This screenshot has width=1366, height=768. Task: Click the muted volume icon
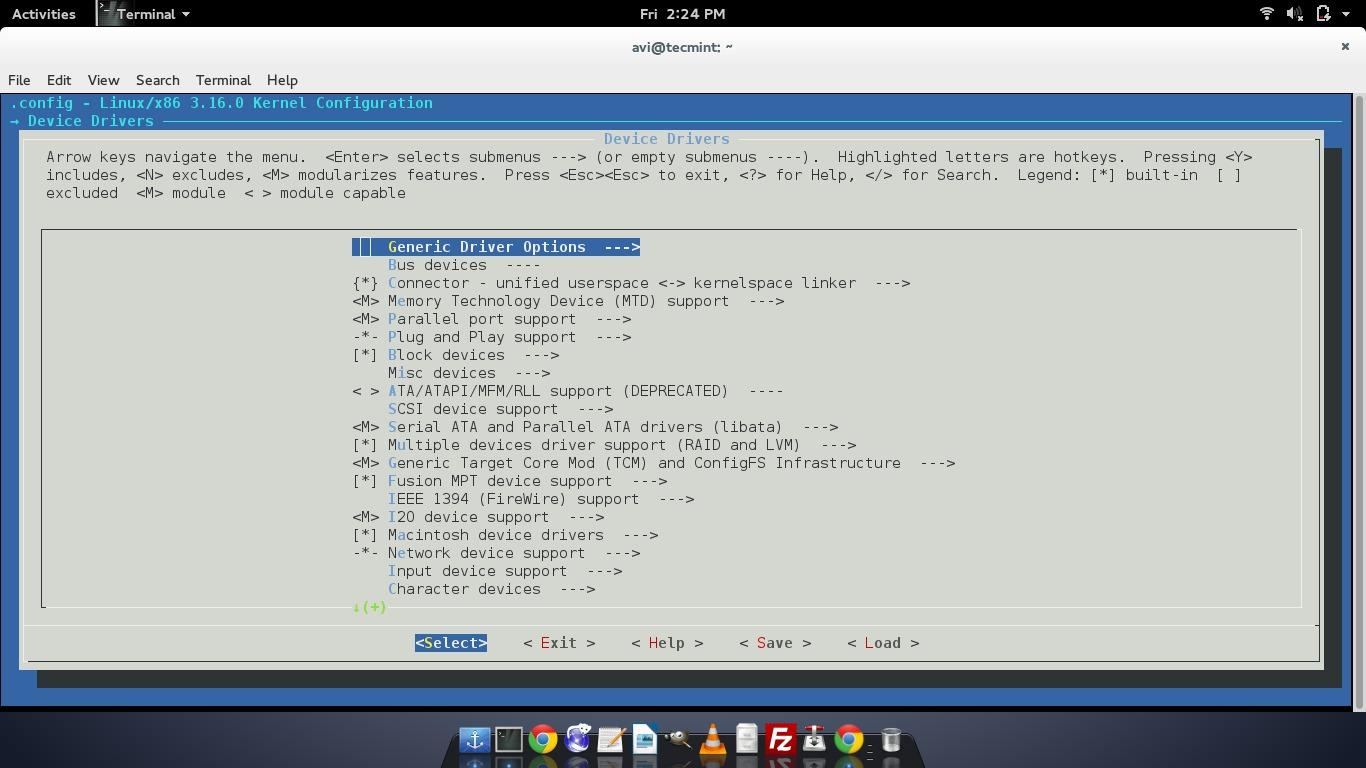(x=1294, y=14)
